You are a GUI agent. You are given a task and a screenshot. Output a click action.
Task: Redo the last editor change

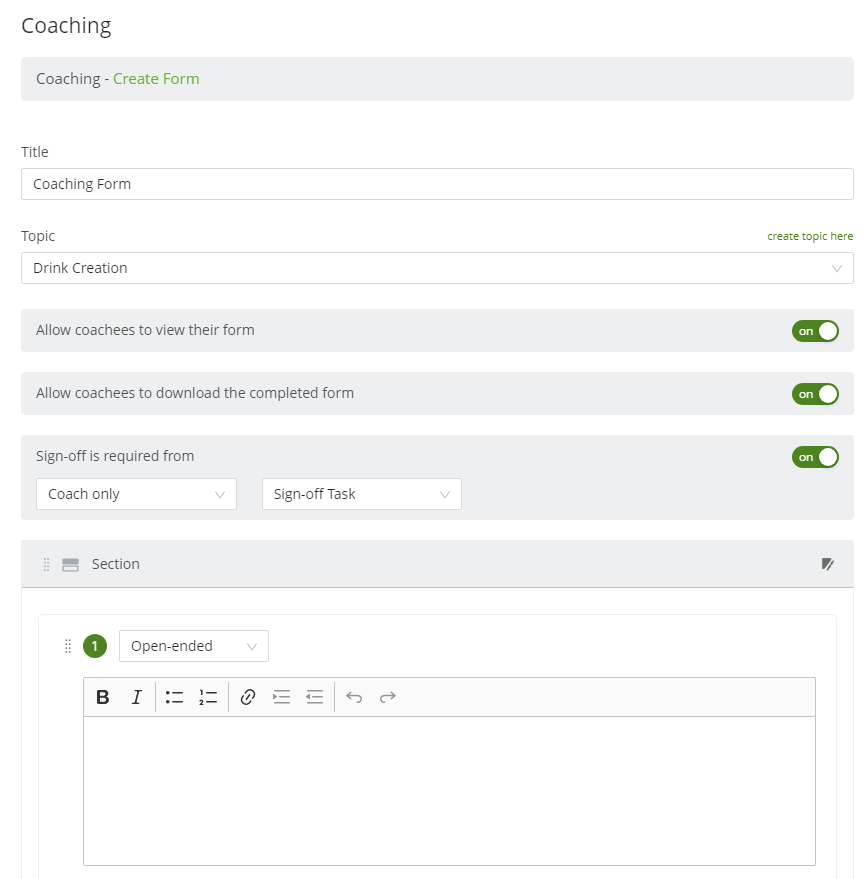point(387,697)
